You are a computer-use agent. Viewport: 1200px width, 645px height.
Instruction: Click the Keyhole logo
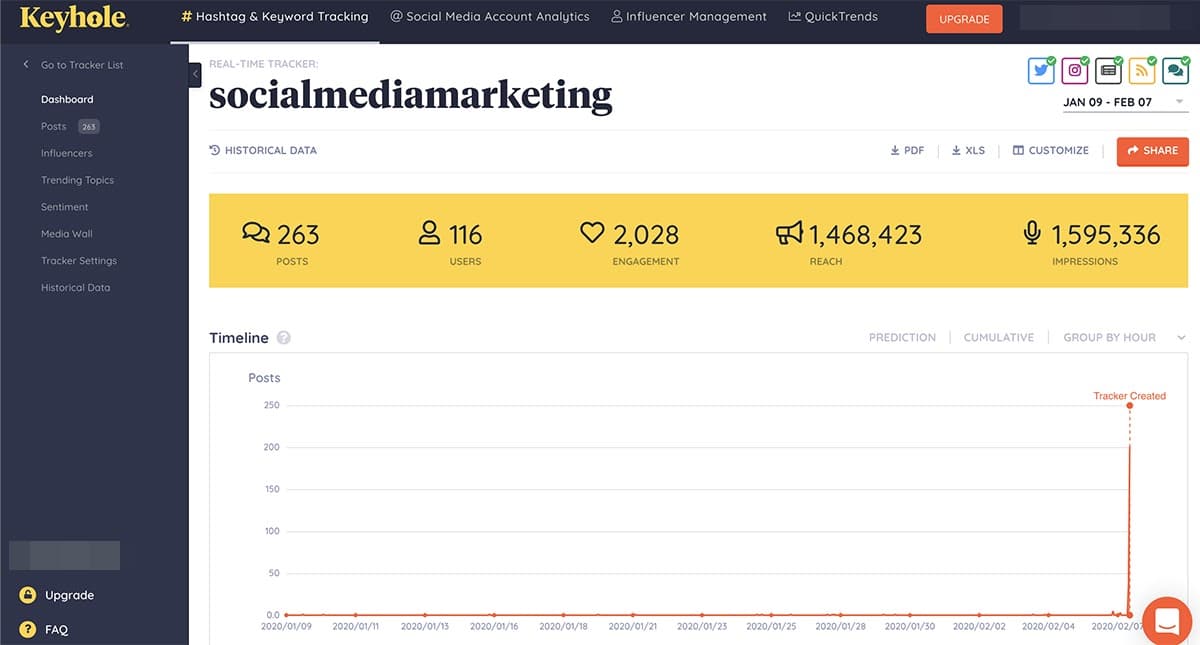(x=74, y=17)
